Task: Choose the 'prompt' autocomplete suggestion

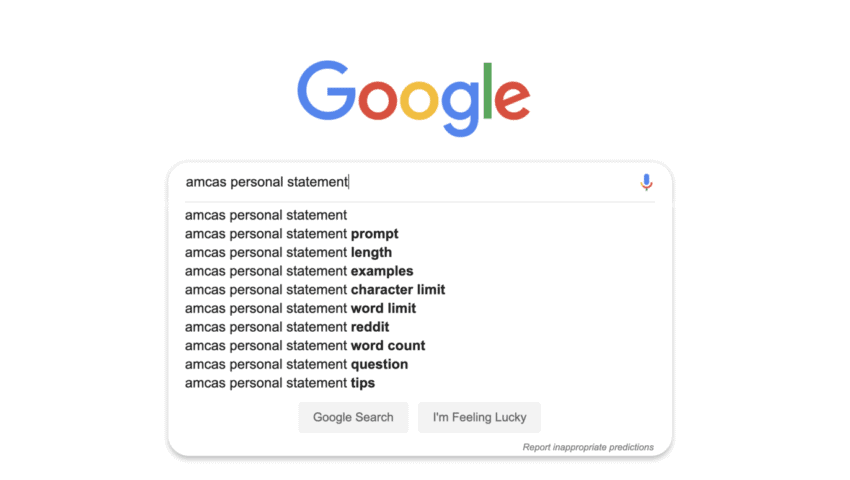Action: 292,234
